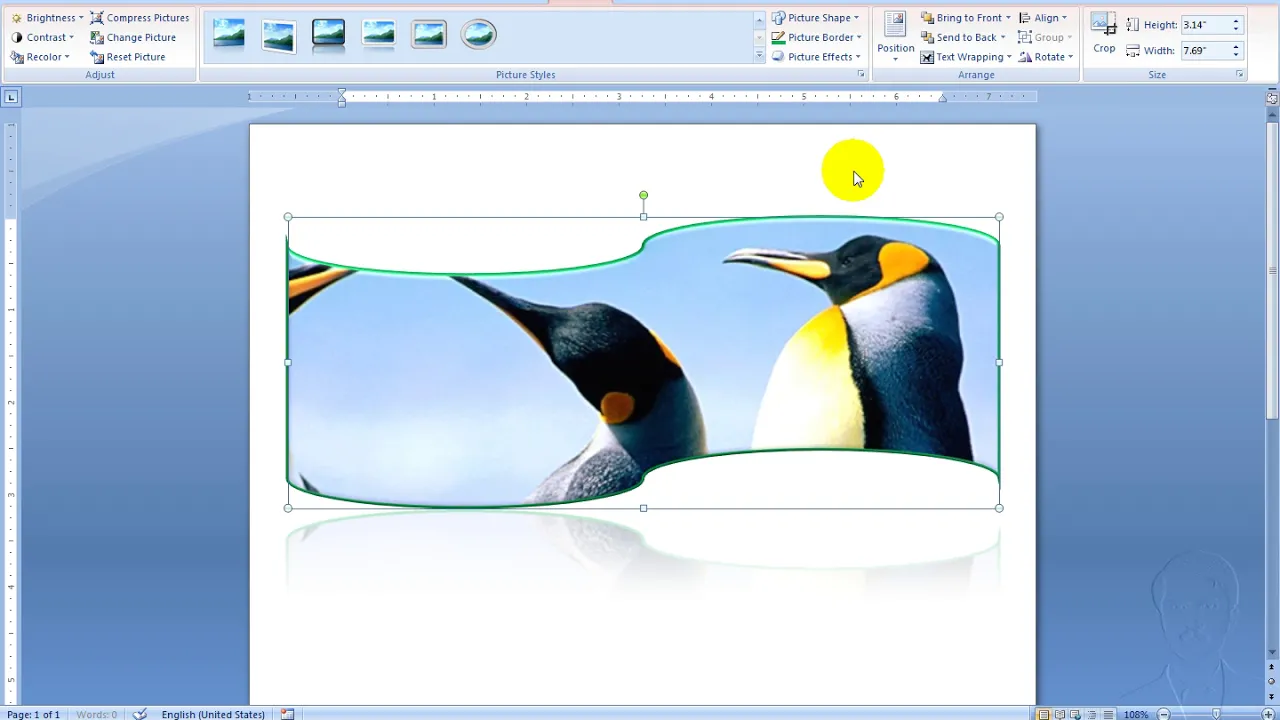Select the black rounded frame picture style
The image size is (1280, 720).
[x=328, y=34]
